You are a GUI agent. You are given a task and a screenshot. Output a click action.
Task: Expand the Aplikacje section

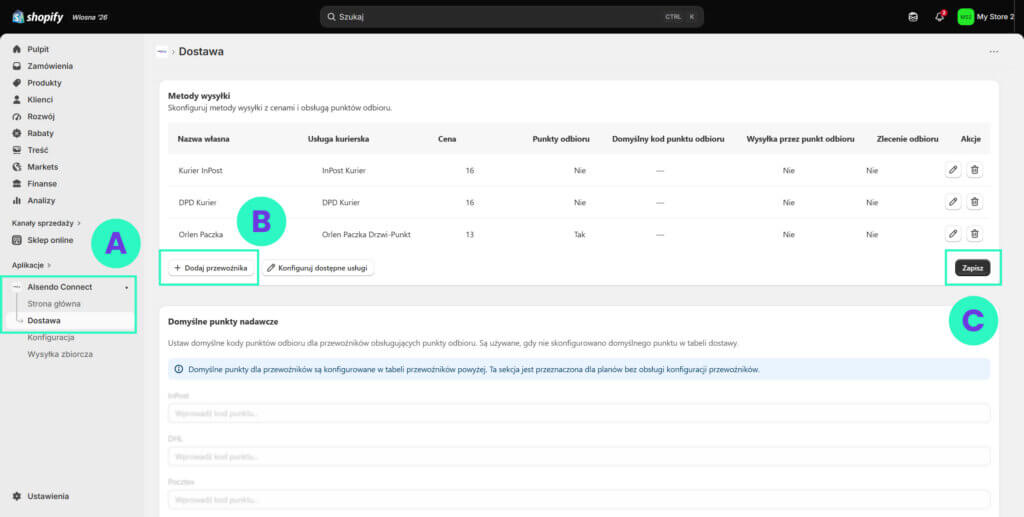31,265
